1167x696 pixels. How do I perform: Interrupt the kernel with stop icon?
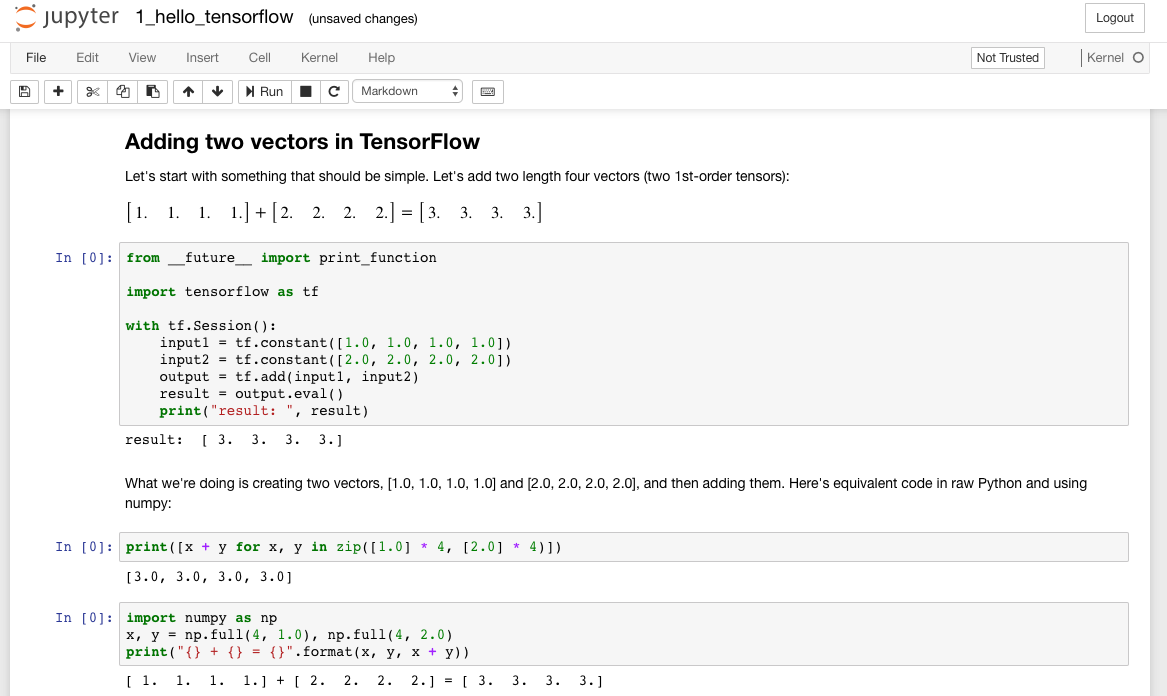tap(305, 92)
